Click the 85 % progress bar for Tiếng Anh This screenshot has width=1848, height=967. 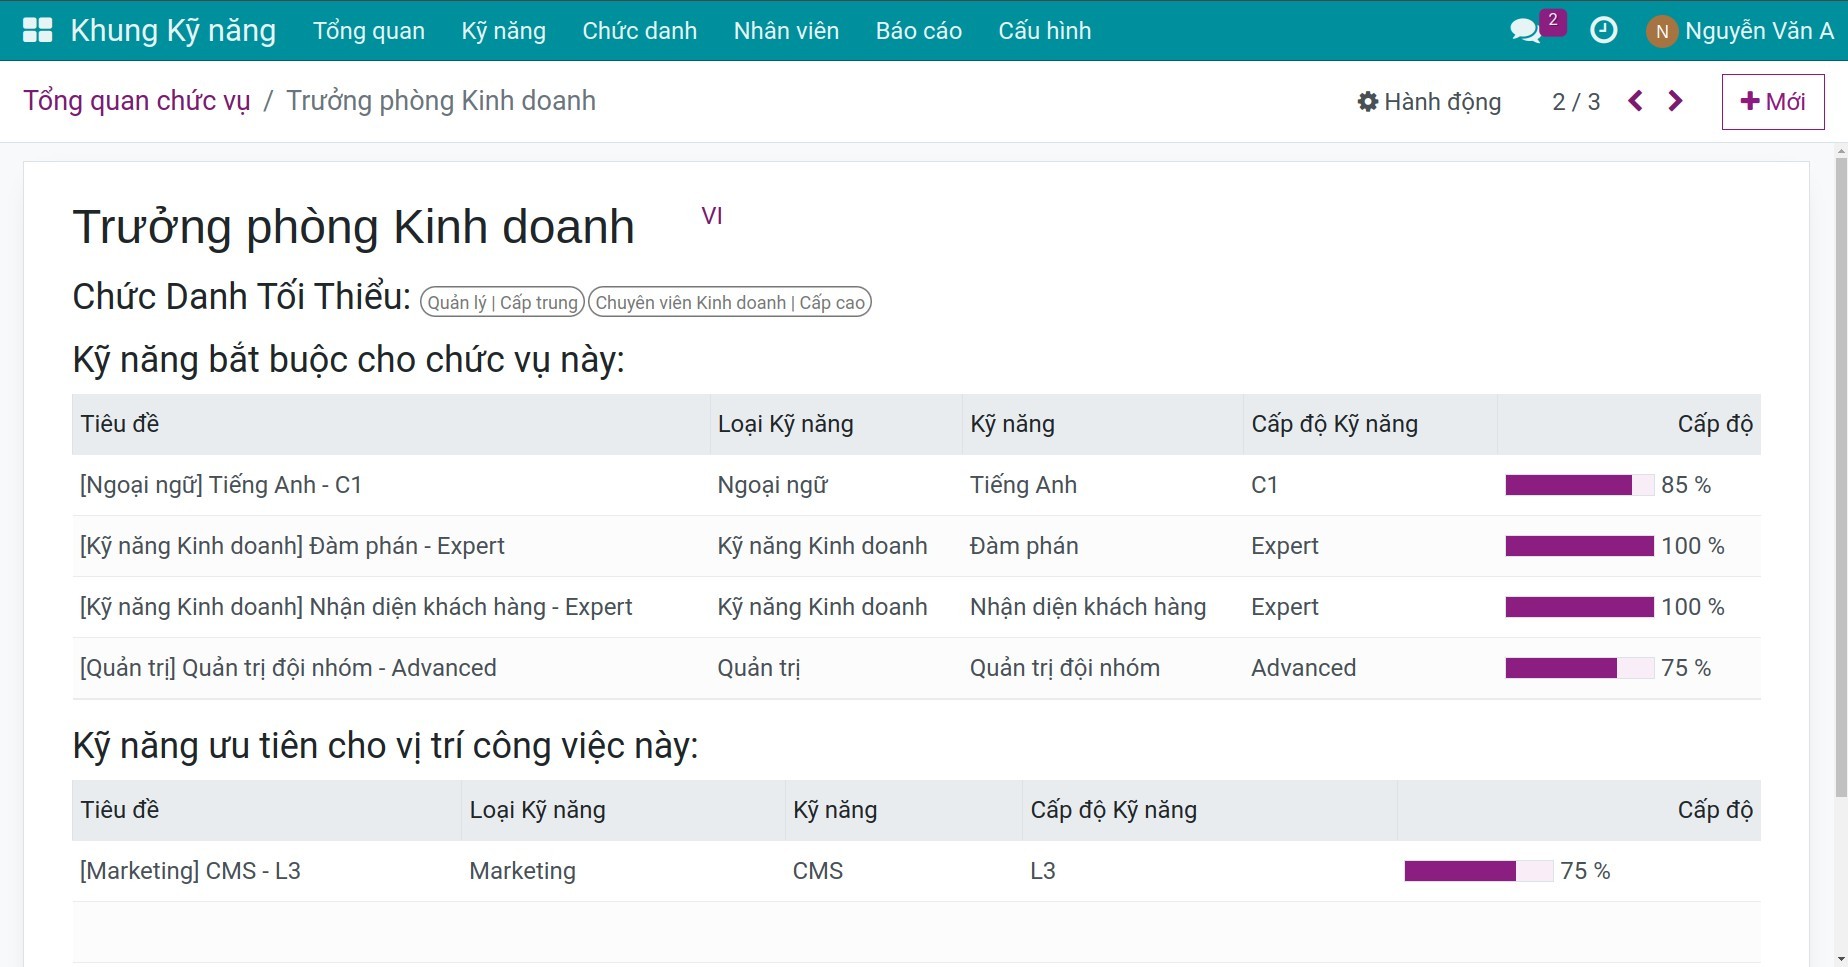click(1580, 485)
